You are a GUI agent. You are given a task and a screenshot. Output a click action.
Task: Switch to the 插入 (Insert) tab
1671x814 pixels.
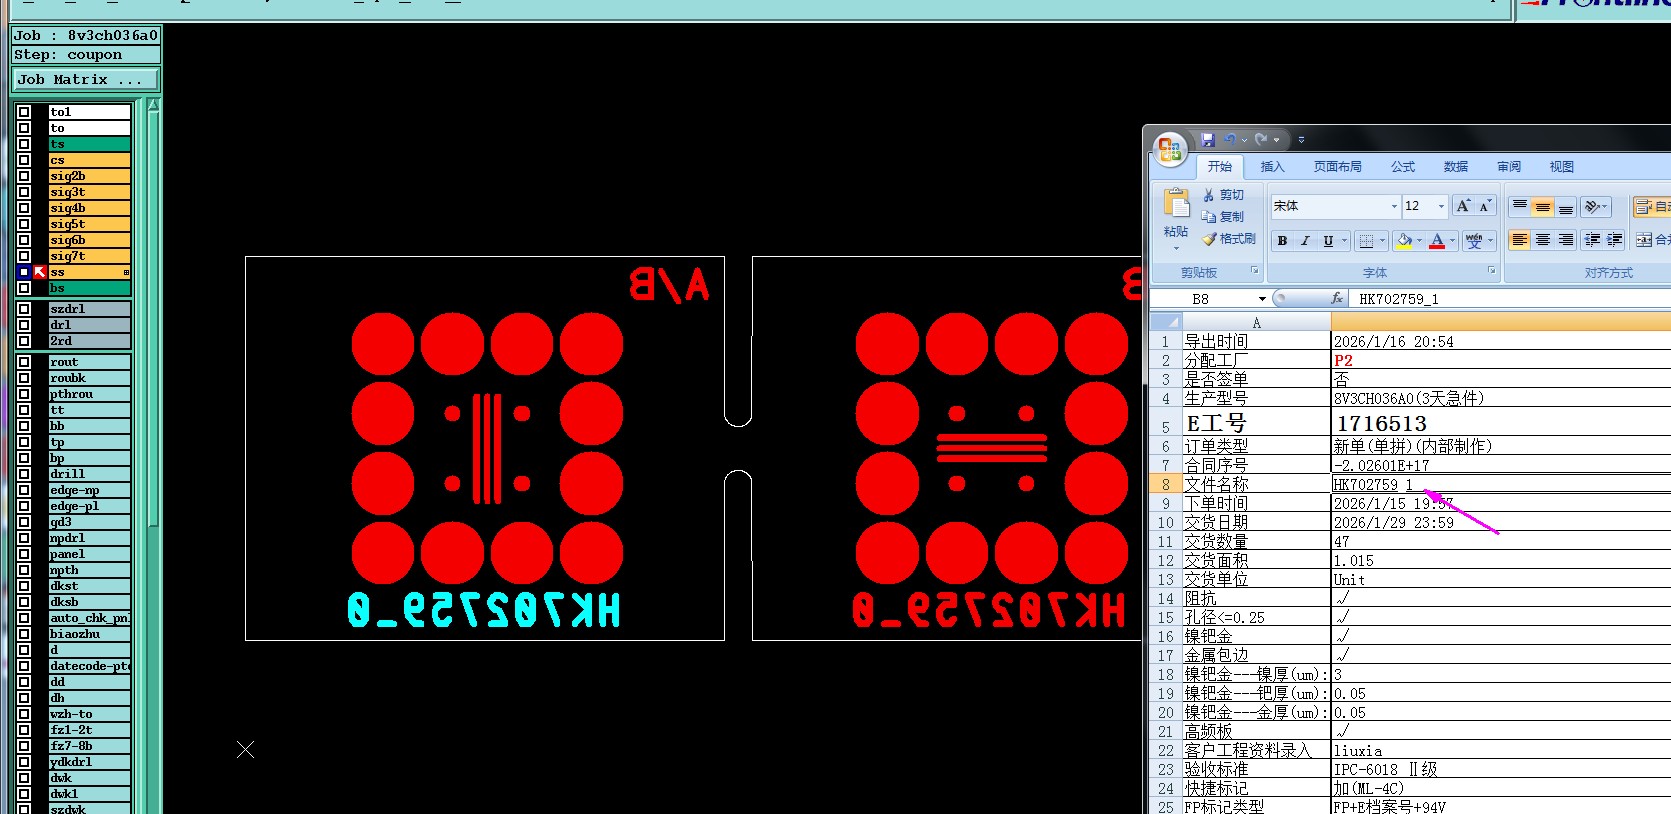[1272, 167]
